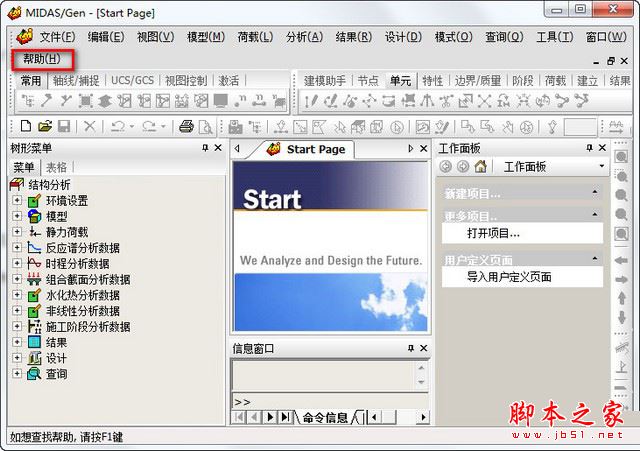
Task: Open the 分析(A) menu
Action: tap(304, 37)
